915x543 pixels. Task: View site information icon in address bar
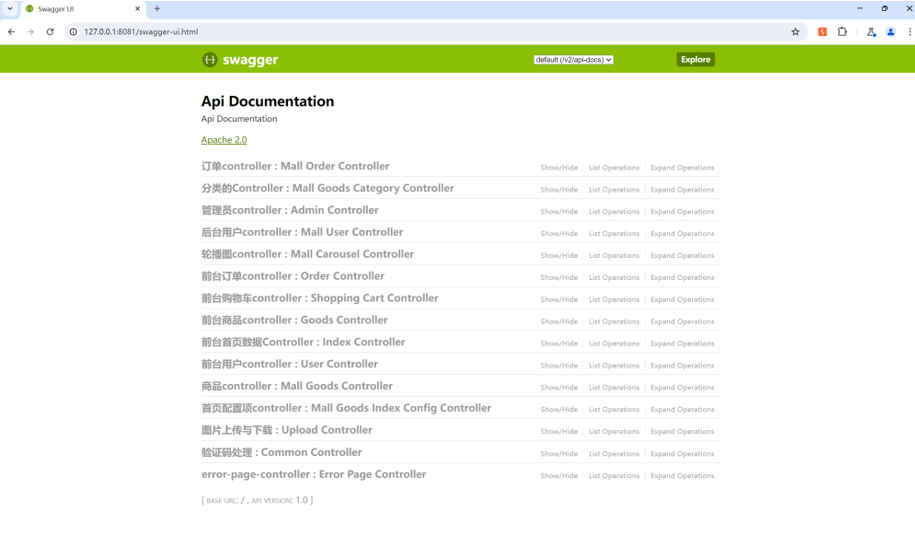[73, 32]
